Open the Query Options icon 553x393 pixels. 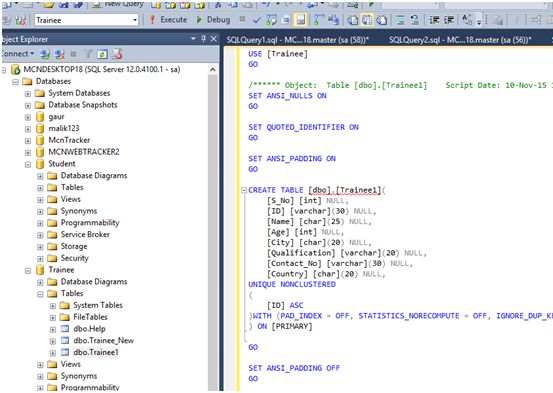click(x=286, y=20)
